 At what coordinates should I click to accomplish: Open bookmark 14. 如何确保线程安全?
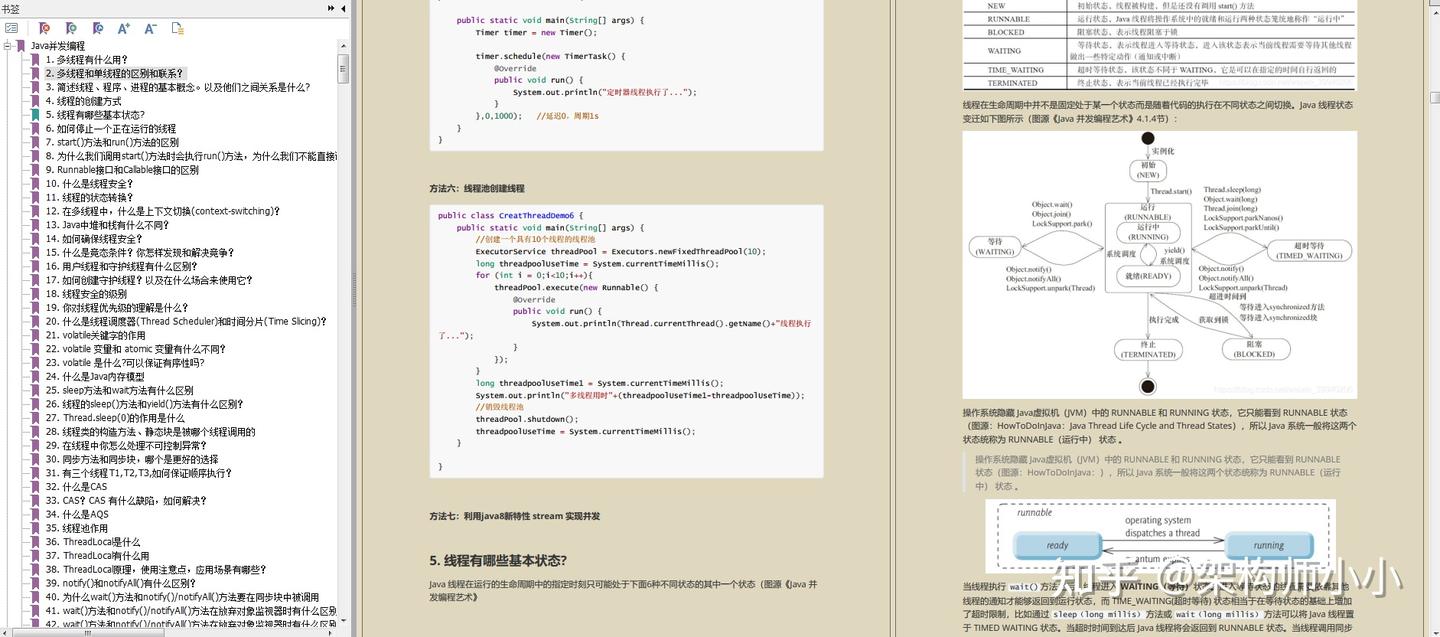pos(94,239)
